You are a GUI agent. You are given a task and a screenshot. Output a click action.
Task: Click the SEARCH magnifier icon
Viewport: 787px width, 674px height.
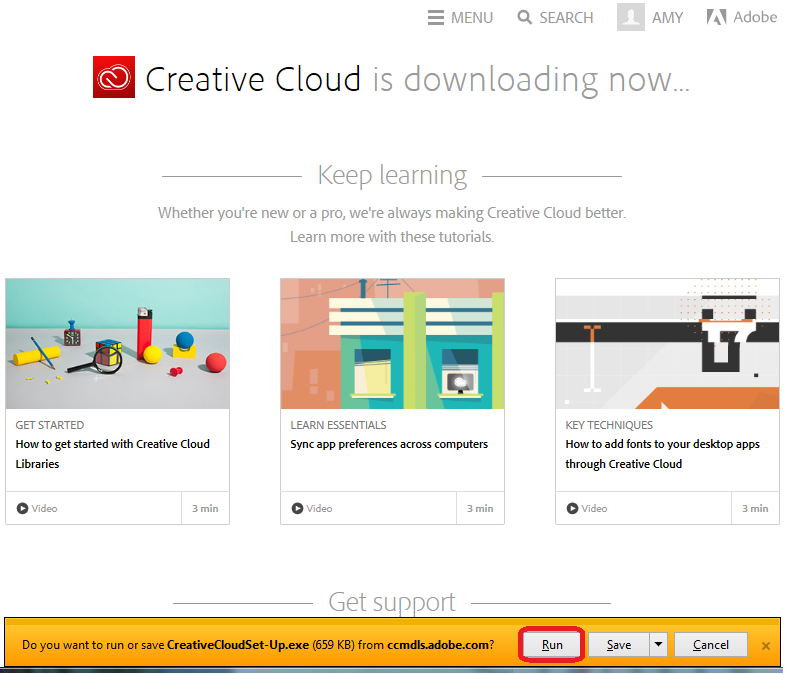[x=524, y=18]
